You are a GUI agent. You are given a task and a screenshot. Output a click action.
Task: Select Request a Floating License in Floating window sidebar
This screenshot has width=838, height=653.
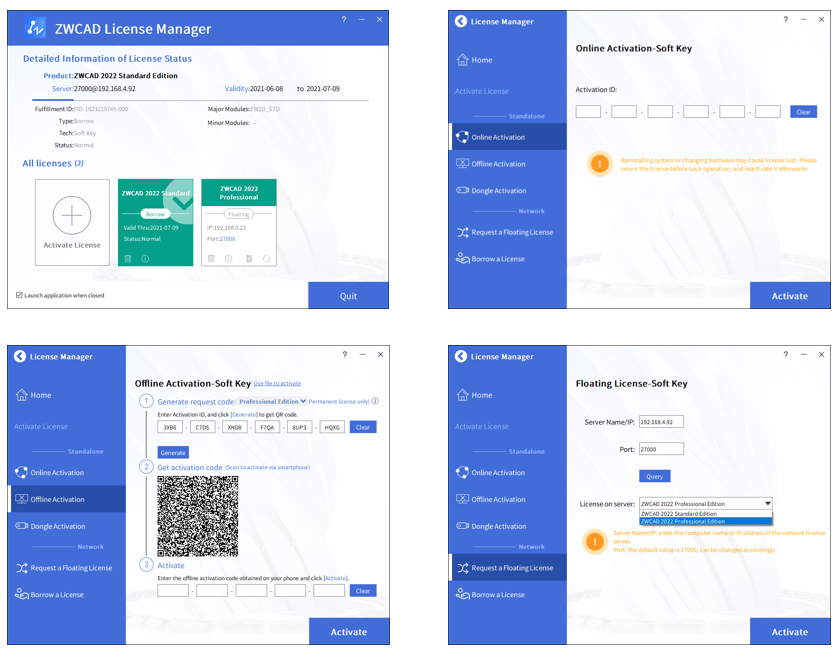(x=508, y=568)
